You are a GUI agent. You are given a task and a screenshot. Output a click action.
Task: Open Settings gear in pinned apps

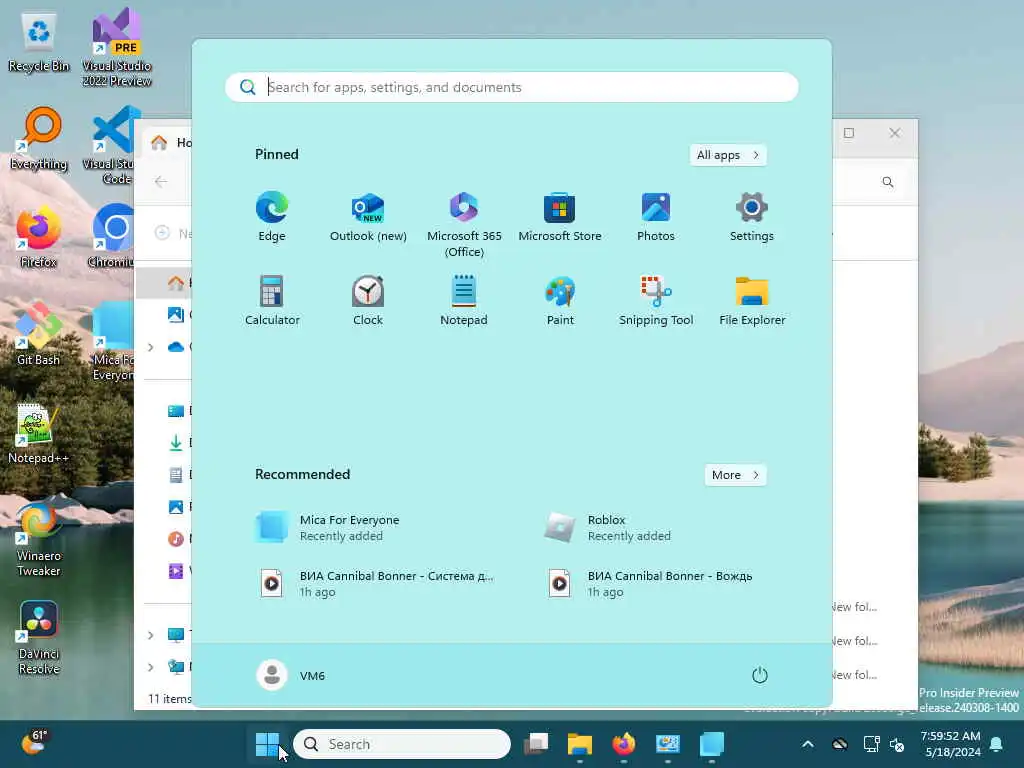pos(752,217)
